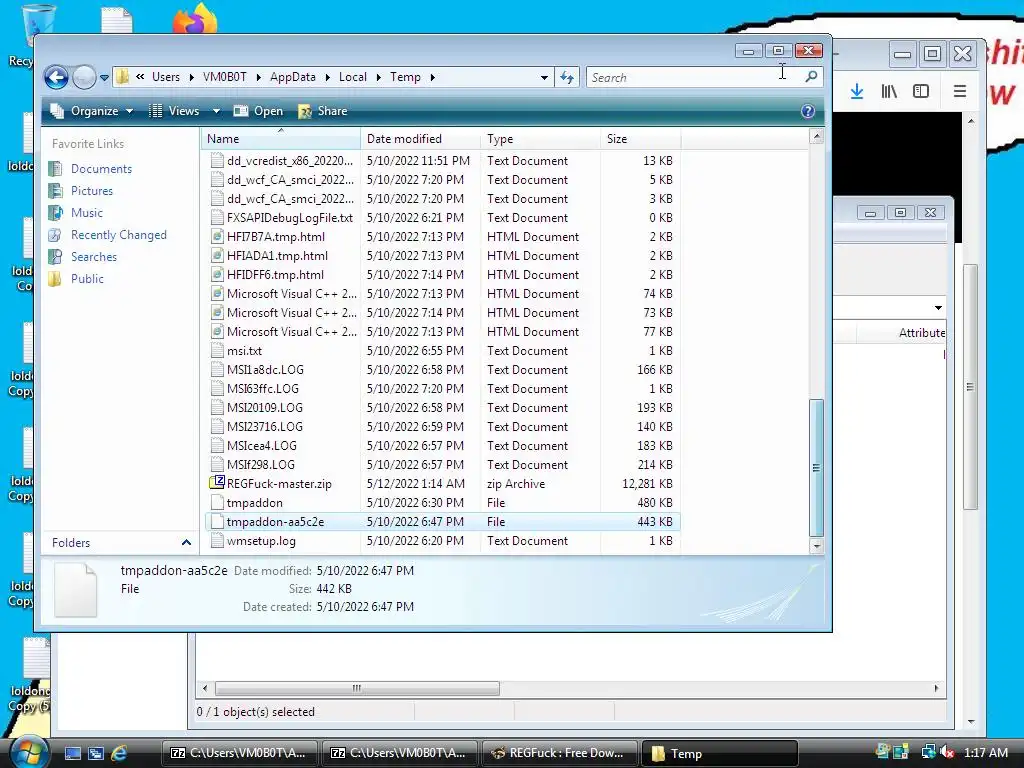Open Pictures favorite link
The image size is (1024, 768).
coord(91,191)
